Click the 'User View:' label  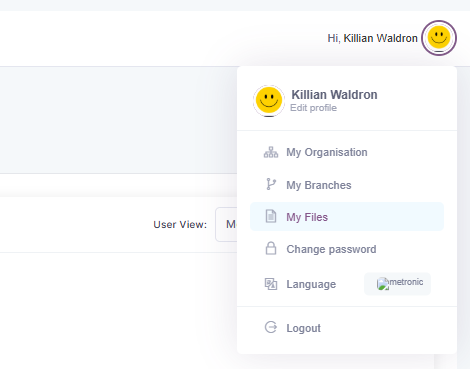pyautogui.click(x=180, y=225)
